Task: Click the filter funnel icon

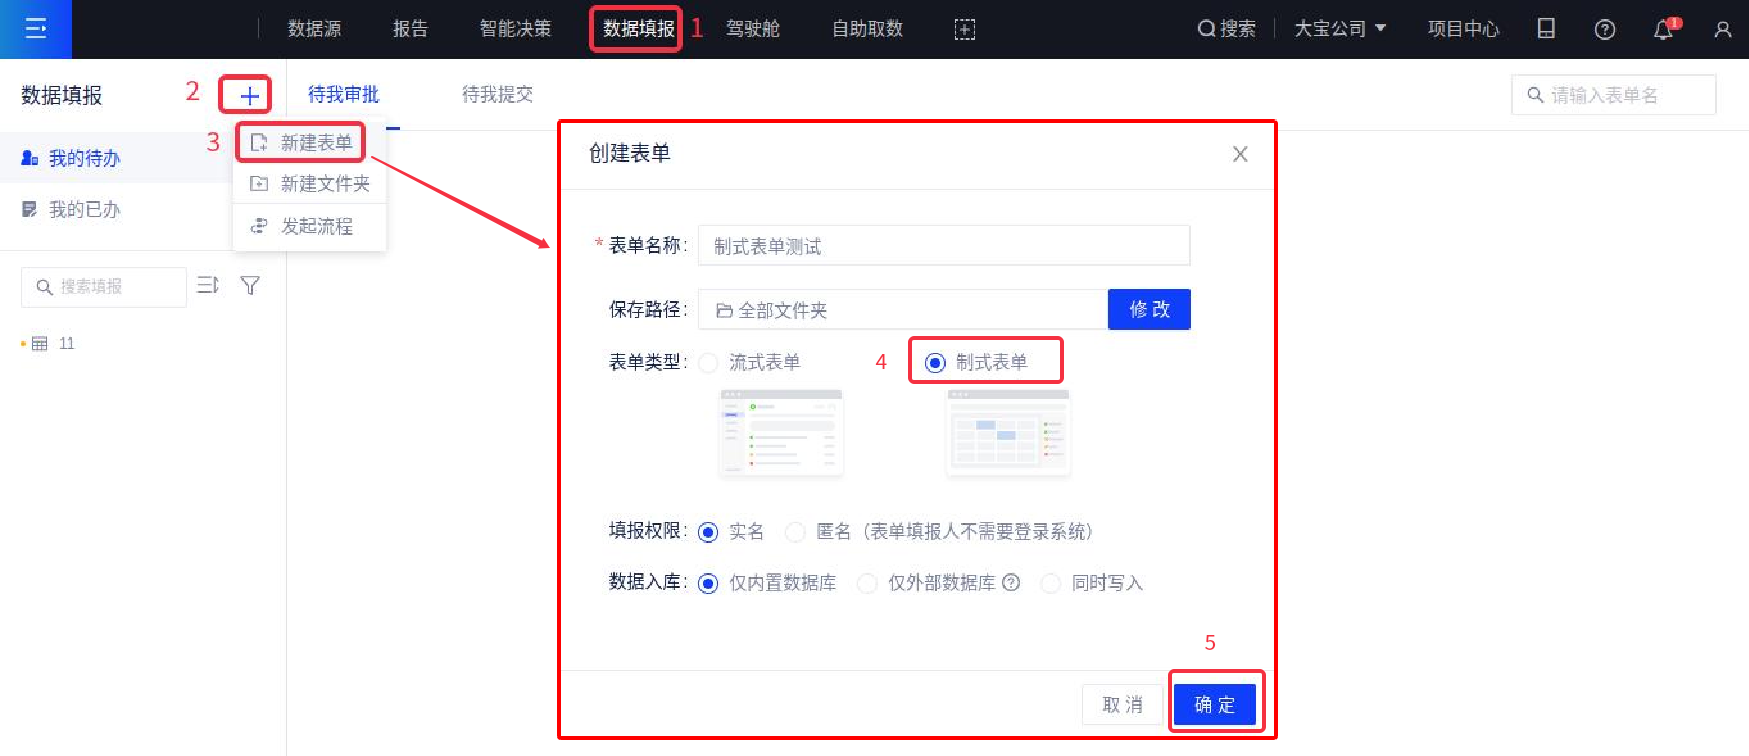Action: pyautogui.click(x=250, y=286)
